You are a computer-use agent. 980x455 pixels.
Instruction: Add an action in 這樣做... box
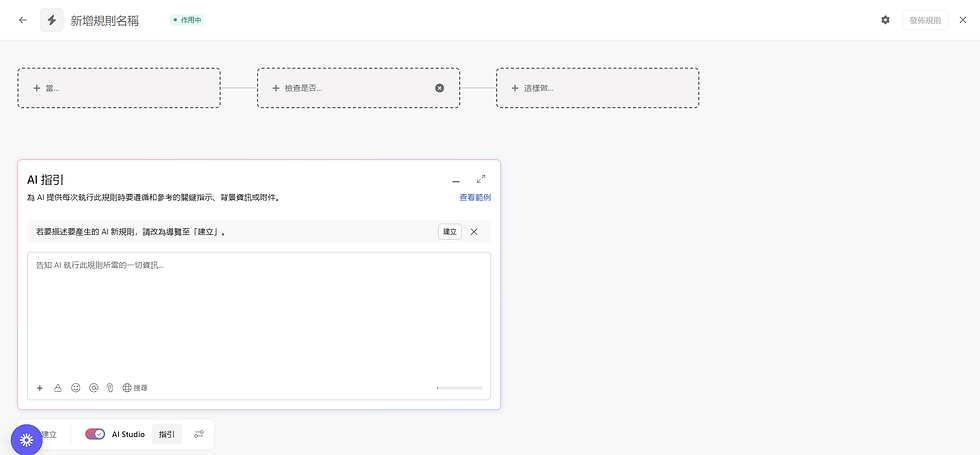597,88
